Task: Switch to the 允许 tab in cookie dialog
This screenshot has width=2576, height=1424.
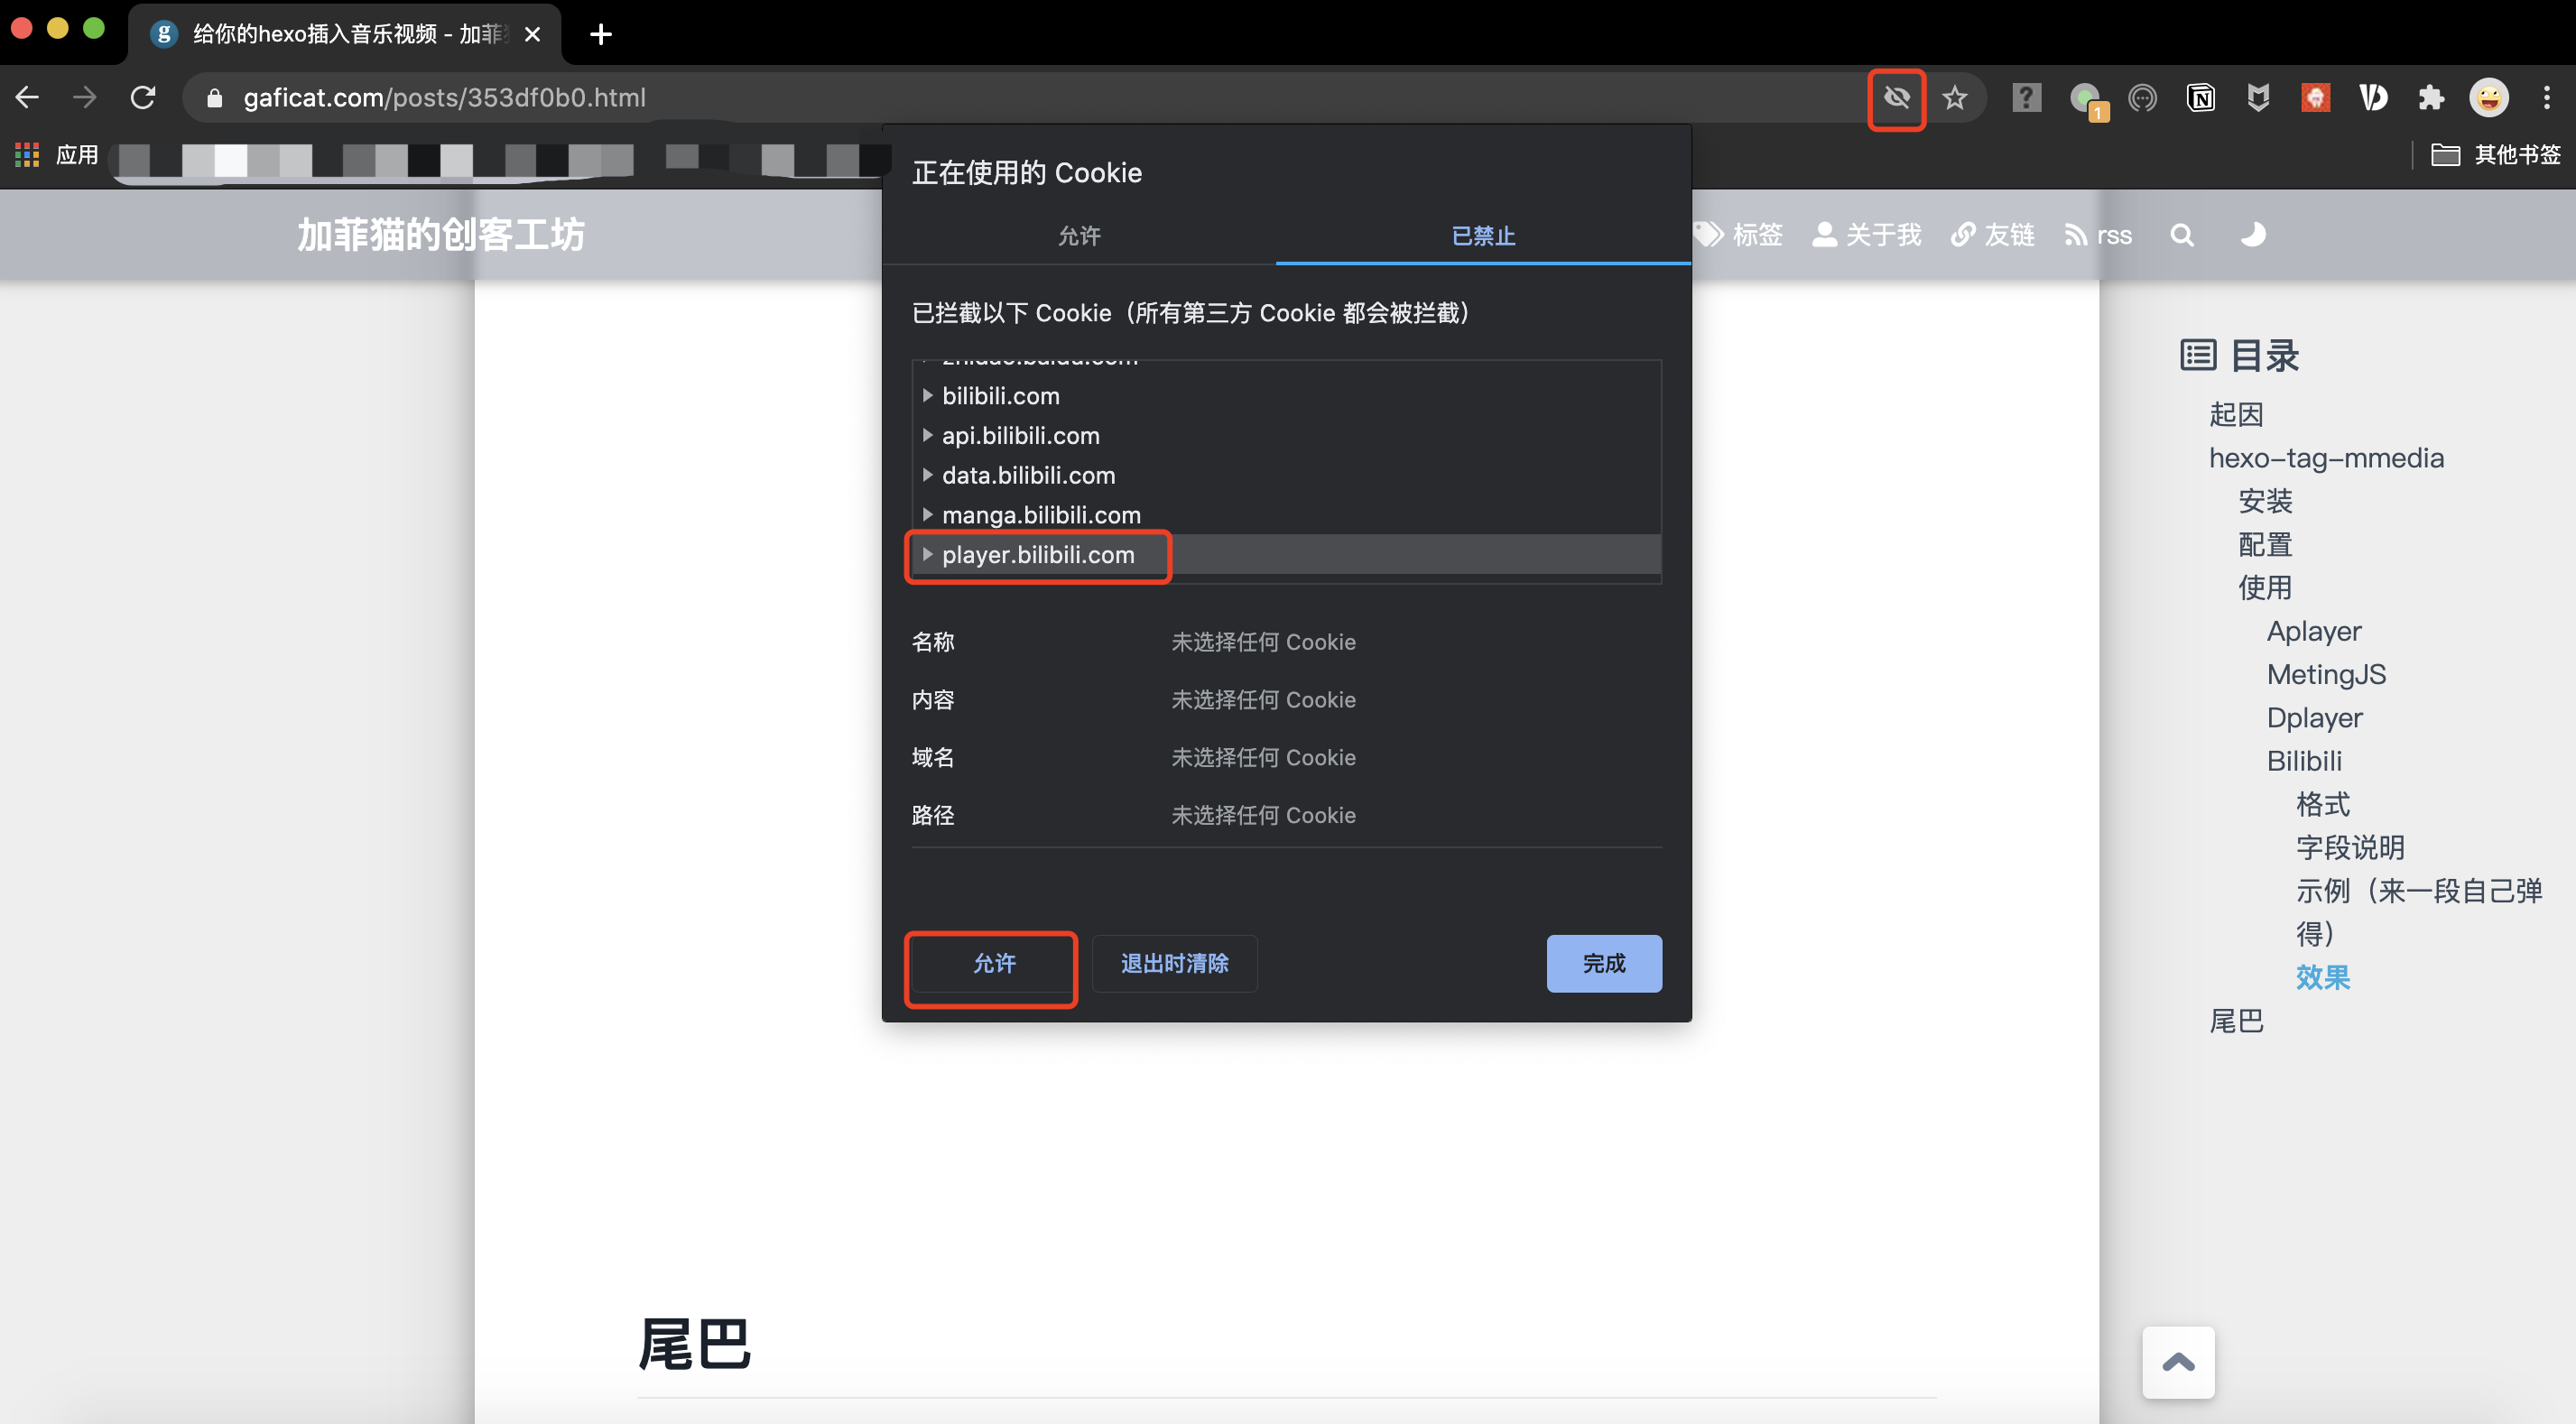Action: [1079, 236]
